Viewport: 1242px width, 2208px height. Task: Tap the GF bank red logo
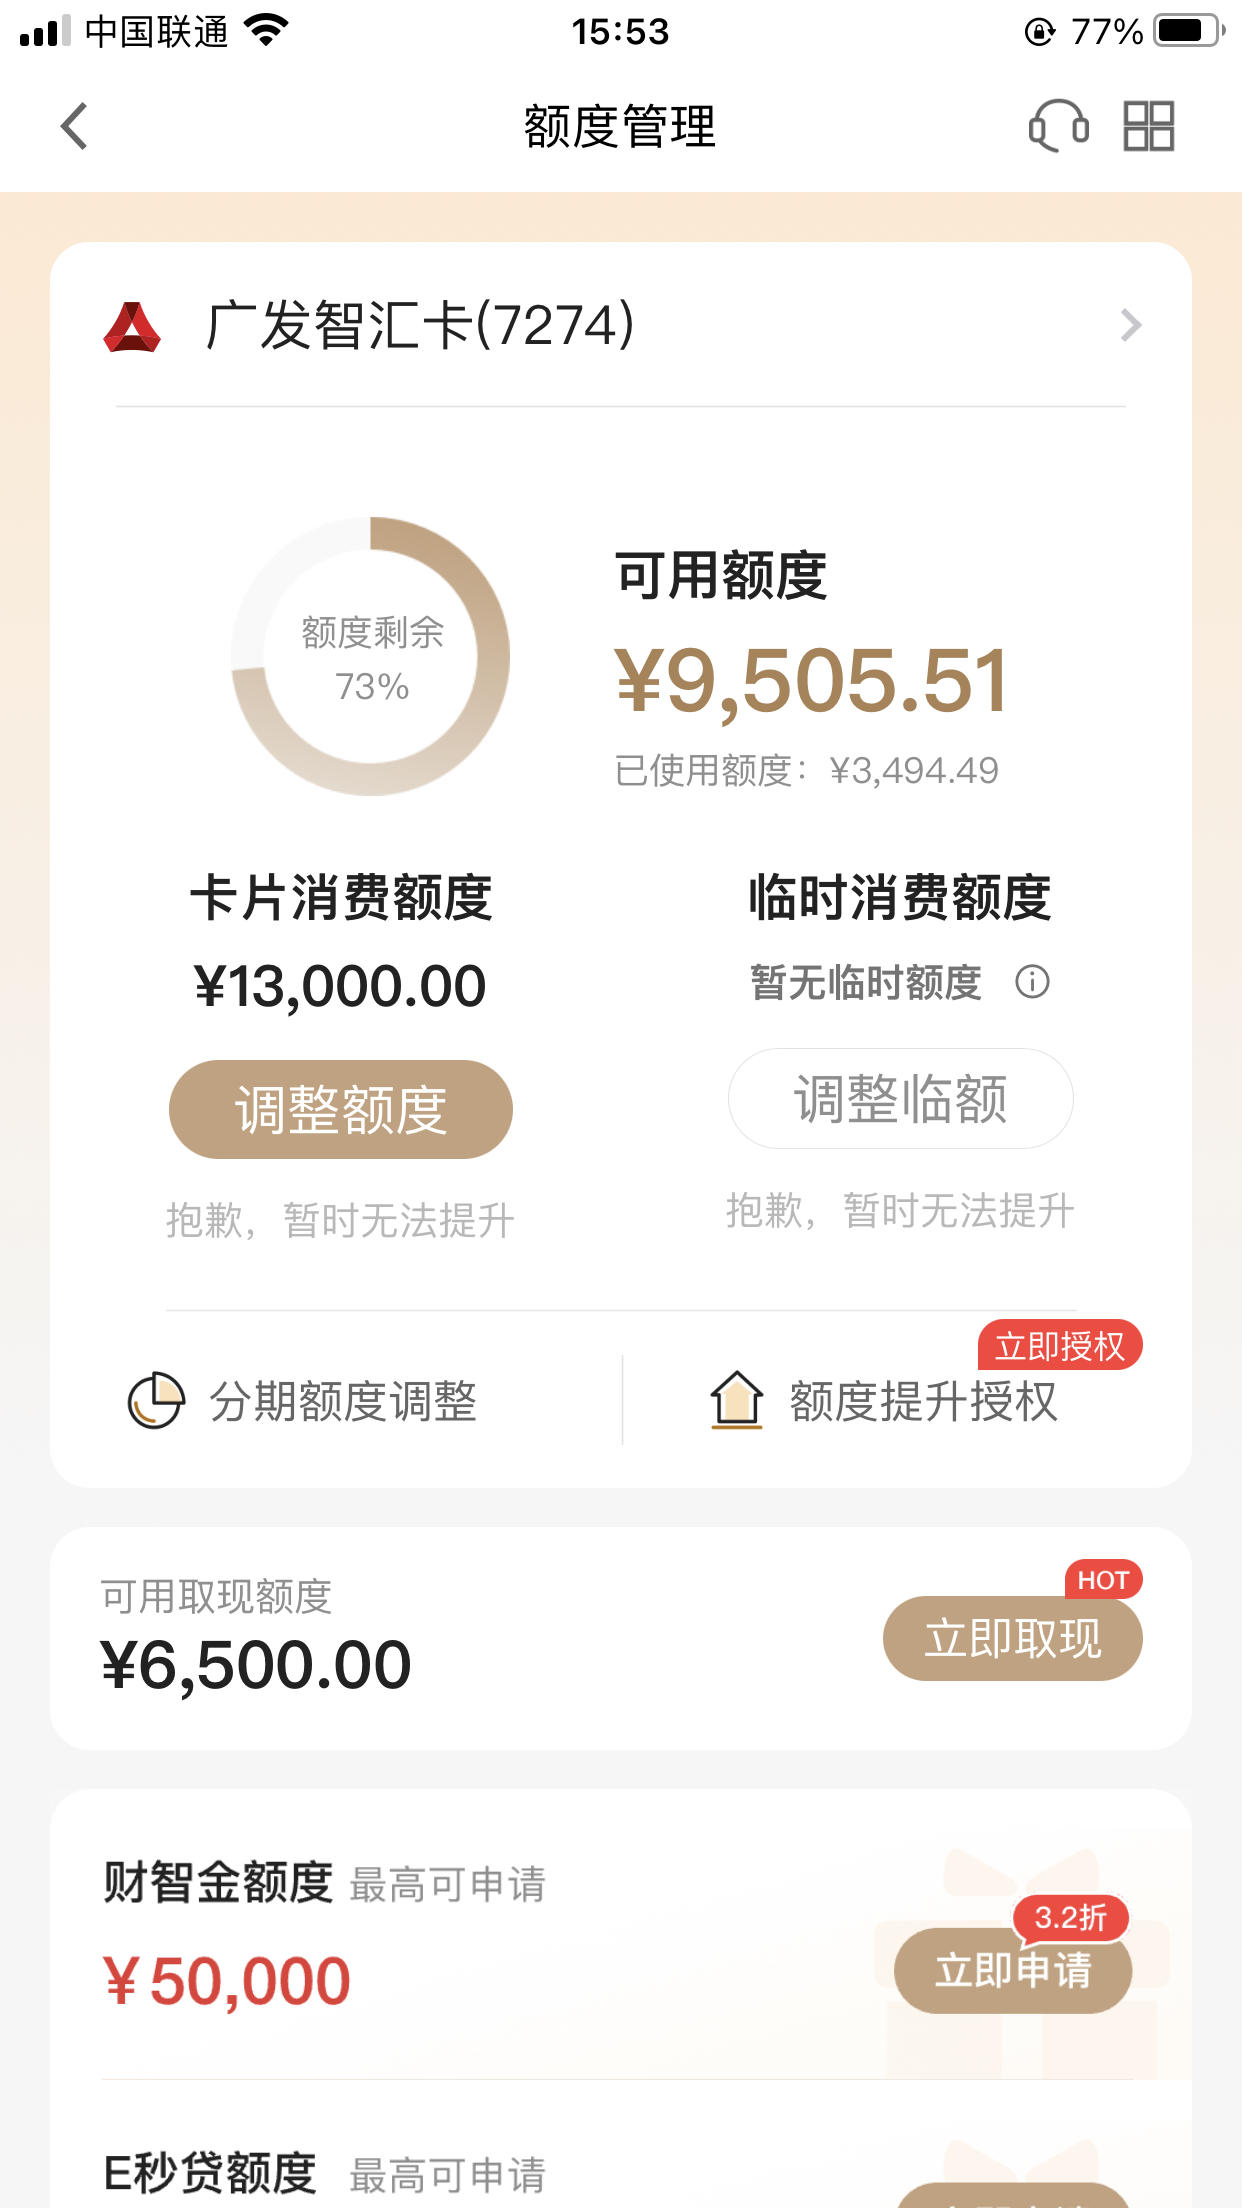click(132, 327)
